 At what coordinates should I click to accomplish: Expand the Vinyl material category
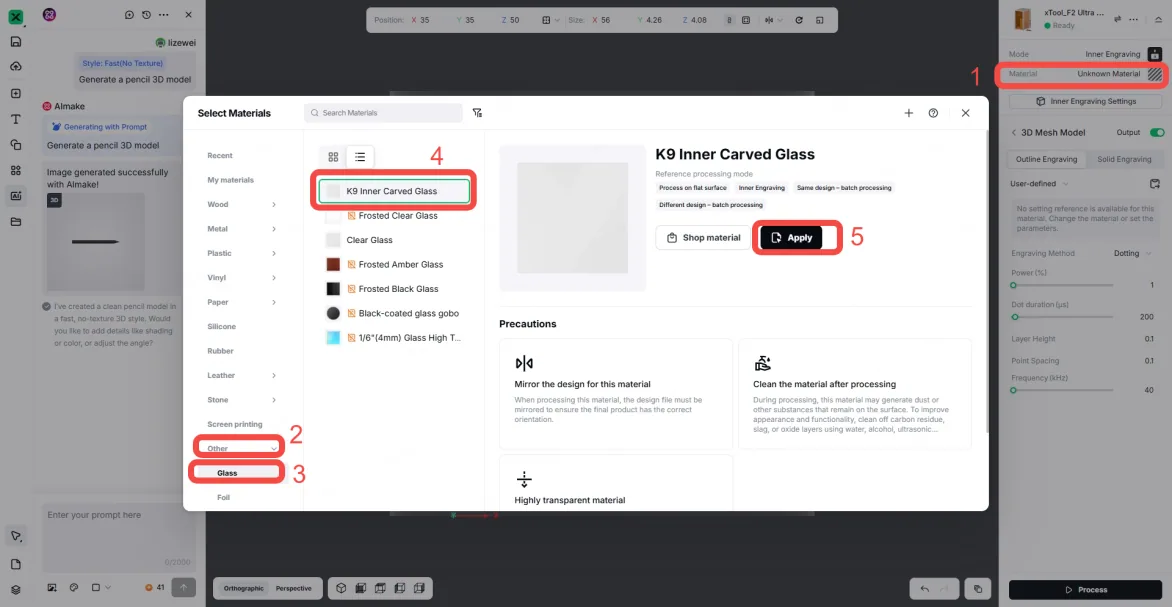[x=241, y=278]
